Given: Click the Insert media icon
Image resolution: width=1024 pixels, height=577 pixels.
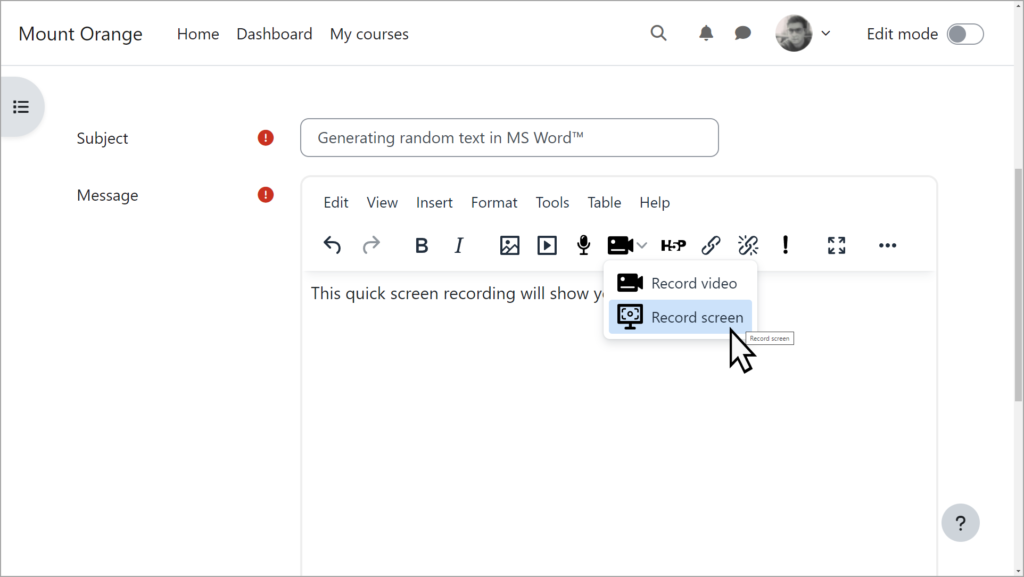Looking at the screenshot, I should click(546, 245).
